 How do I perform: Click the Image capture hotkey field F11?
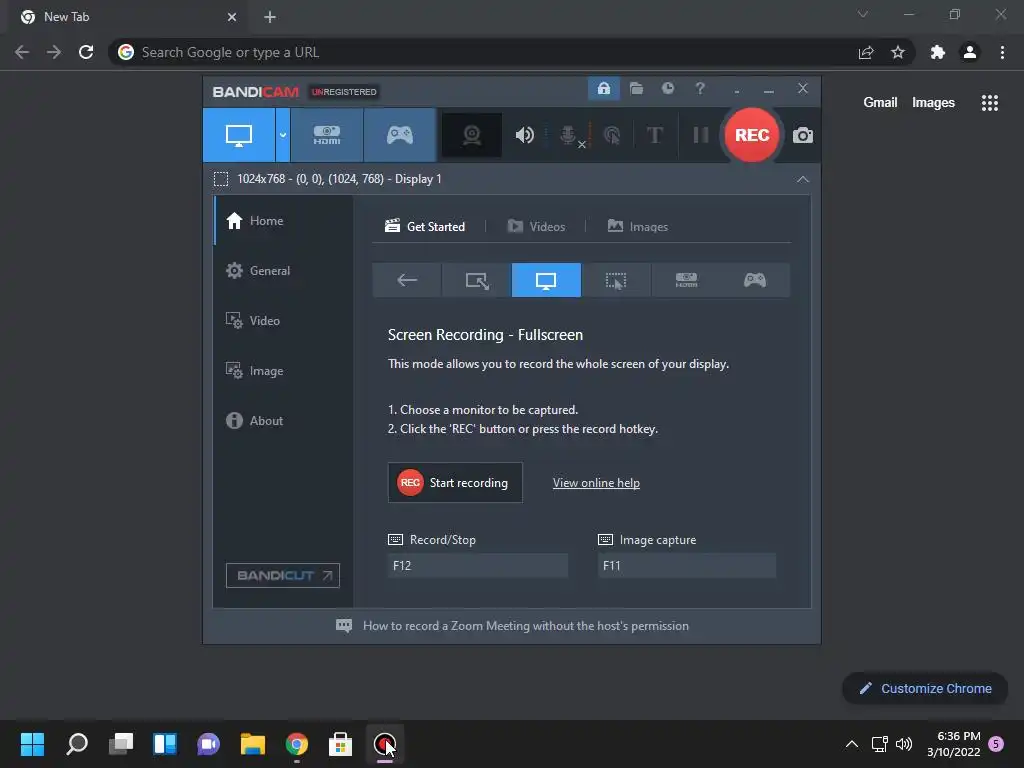686,566
